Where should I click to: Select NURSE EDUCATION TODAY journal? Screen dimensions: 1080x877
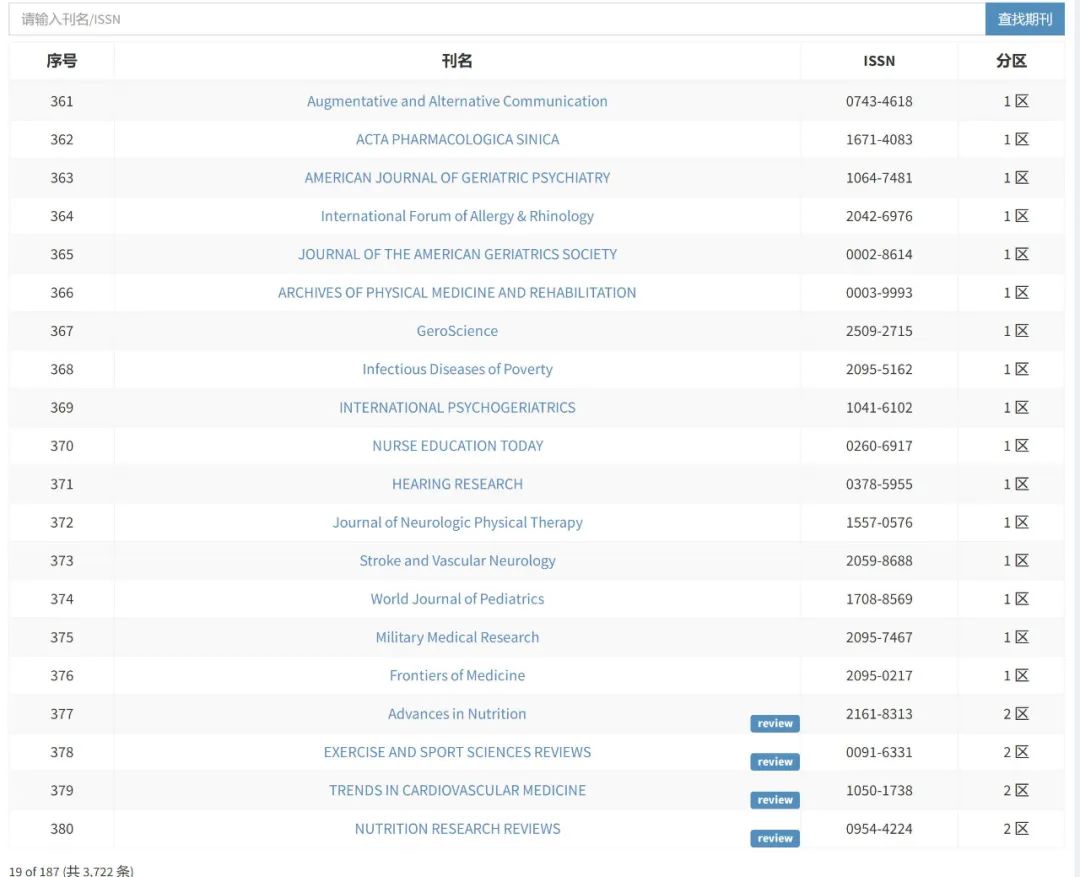point(457,446)
